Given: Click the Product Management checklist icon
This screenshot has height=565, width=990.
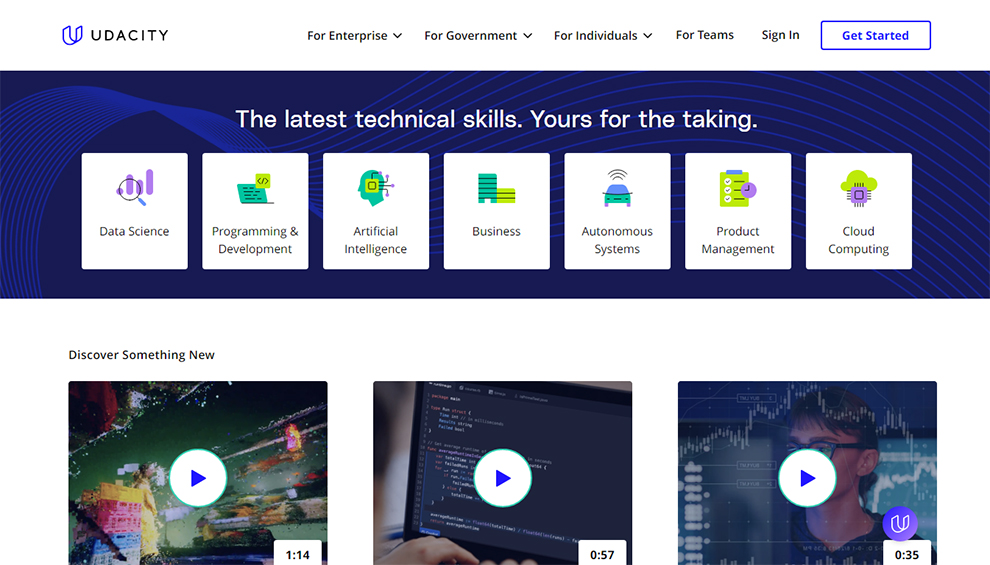Looking at the screenshot, I should pyautogui.click(x=737, y=188).
